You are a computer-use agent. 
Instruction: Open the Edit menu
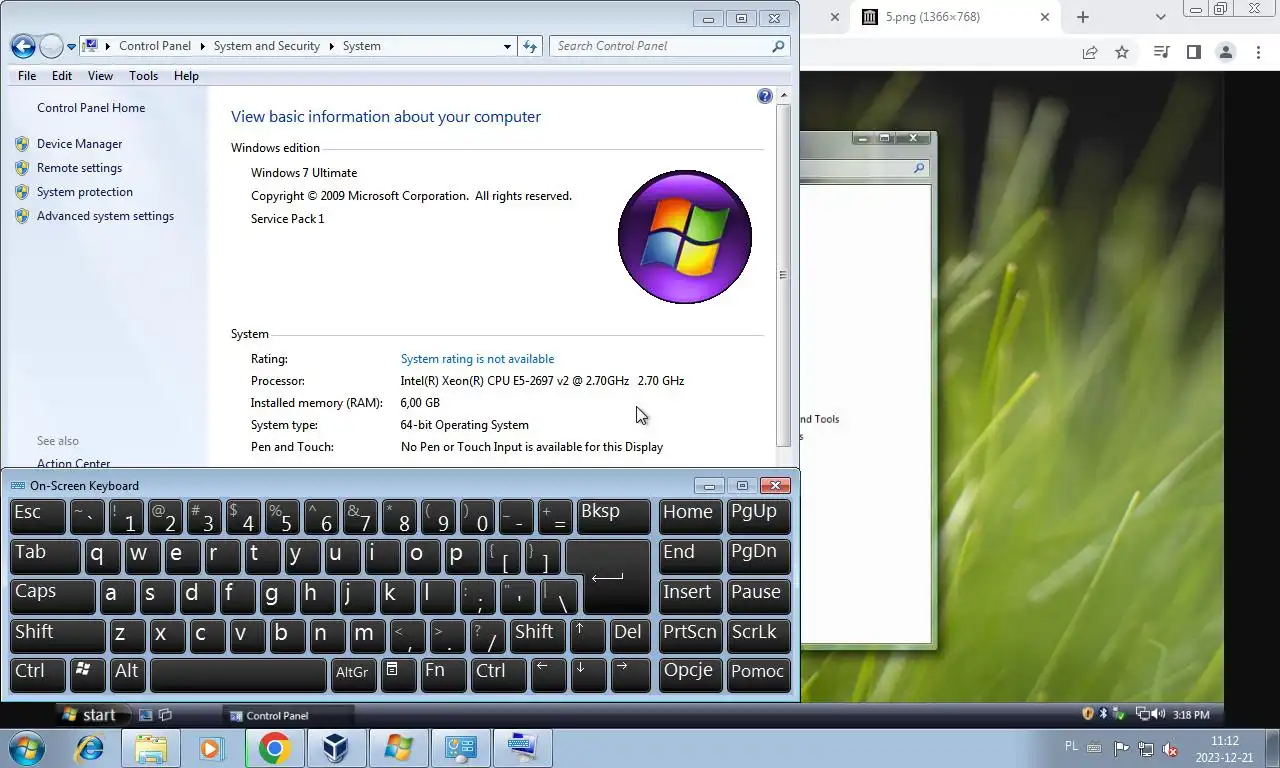pos(62,76)
